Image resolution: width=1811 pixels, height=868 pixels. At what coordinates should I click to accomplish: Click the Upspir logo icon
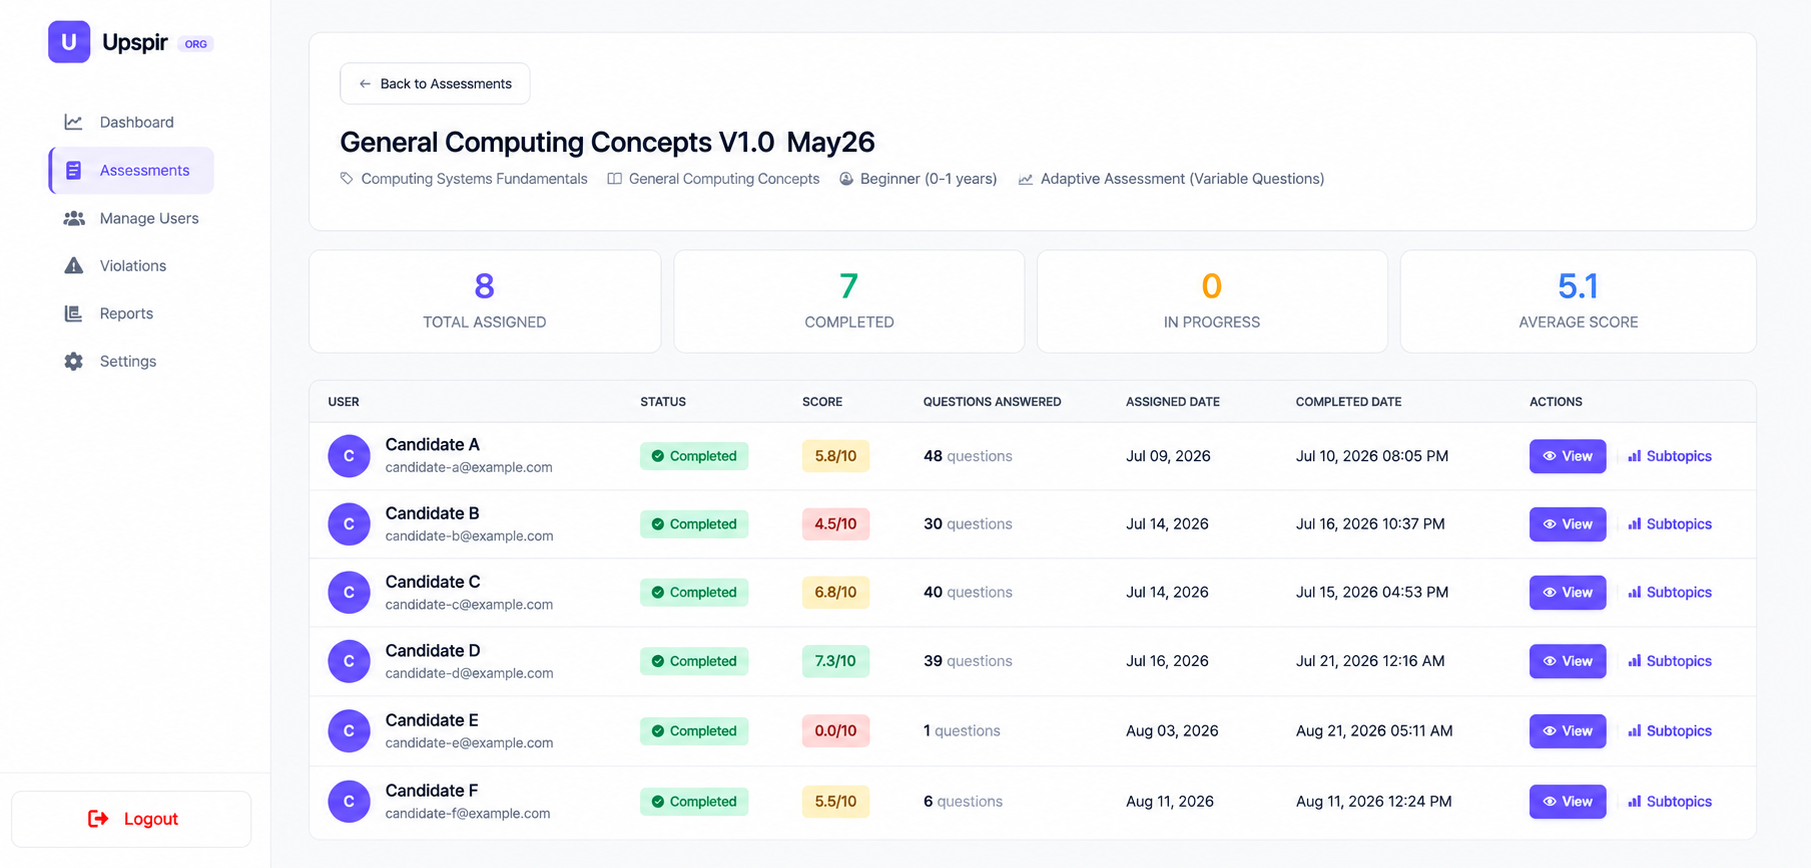[x=69, y=42]
